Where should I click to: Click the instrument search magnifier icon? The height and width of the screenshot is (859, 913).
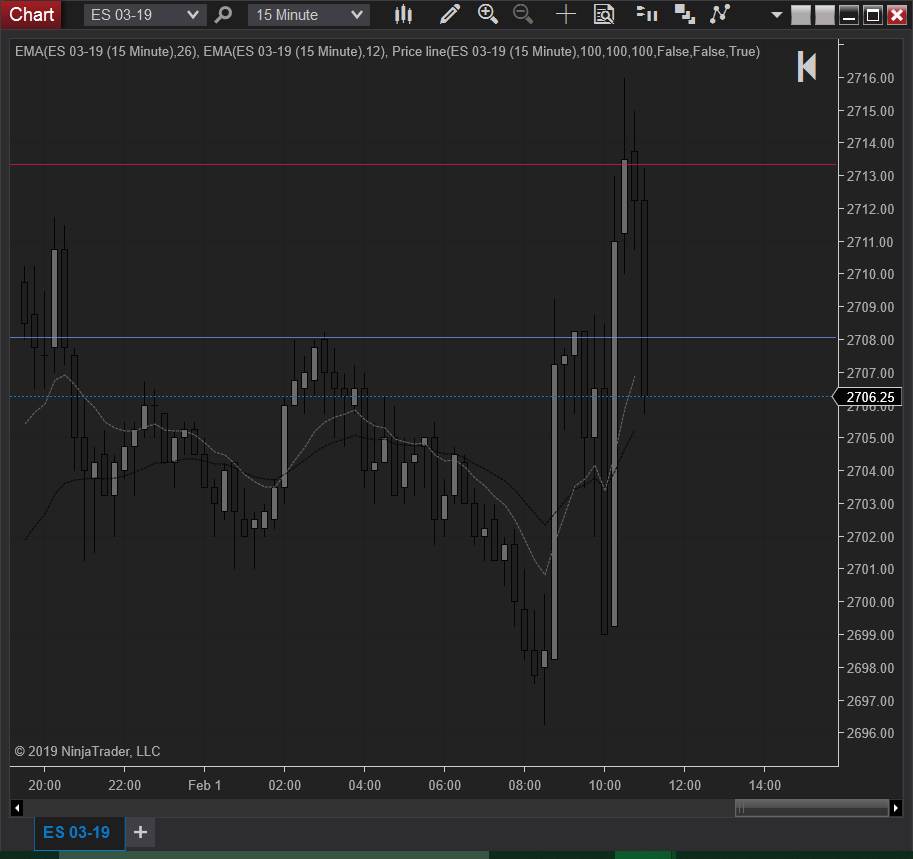(223, 15)
